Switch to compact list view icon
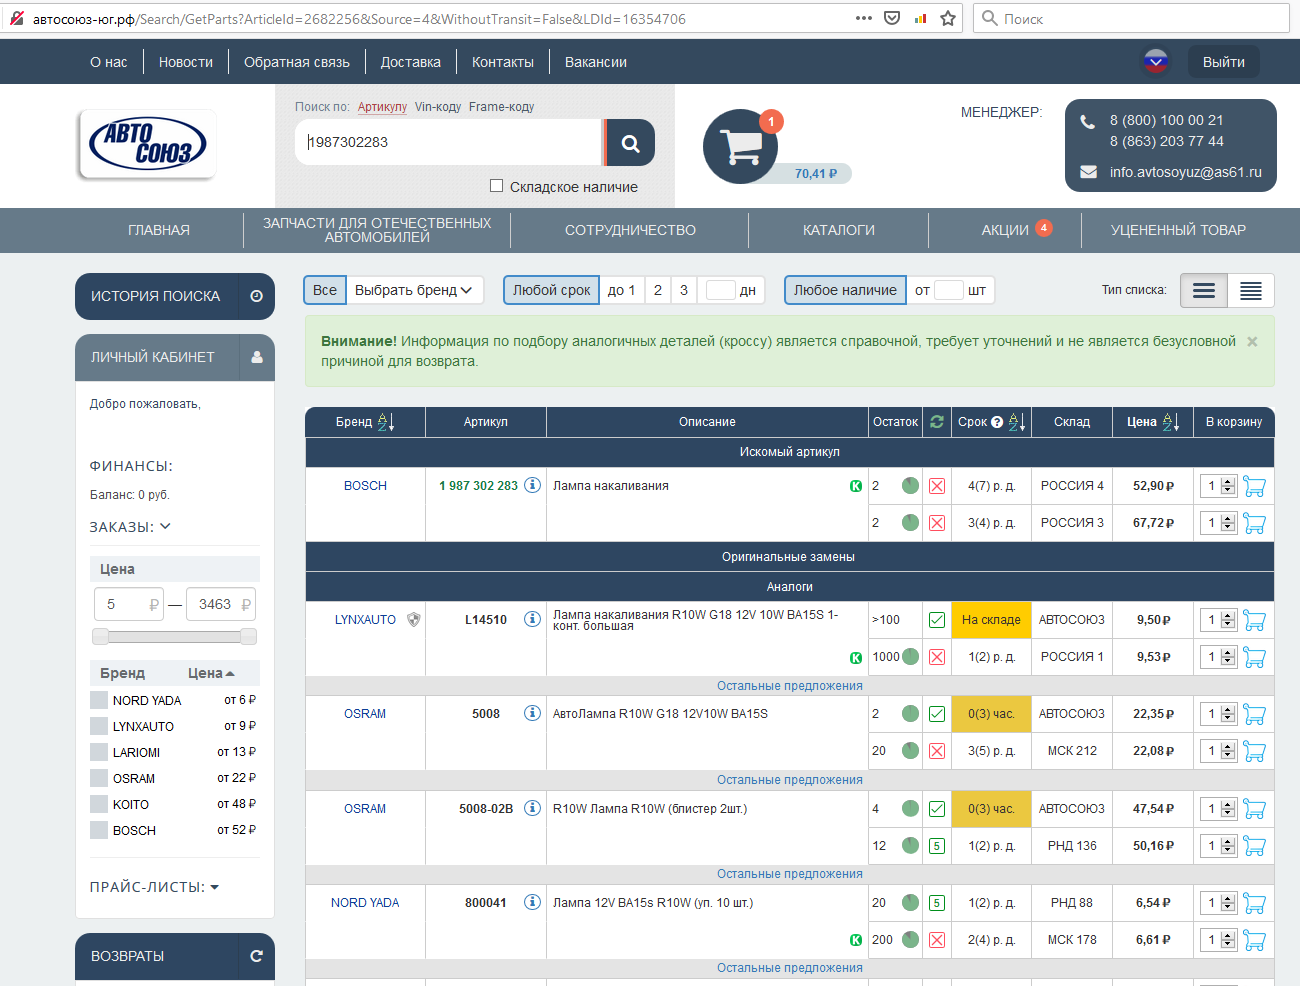 pos(1250,291)
